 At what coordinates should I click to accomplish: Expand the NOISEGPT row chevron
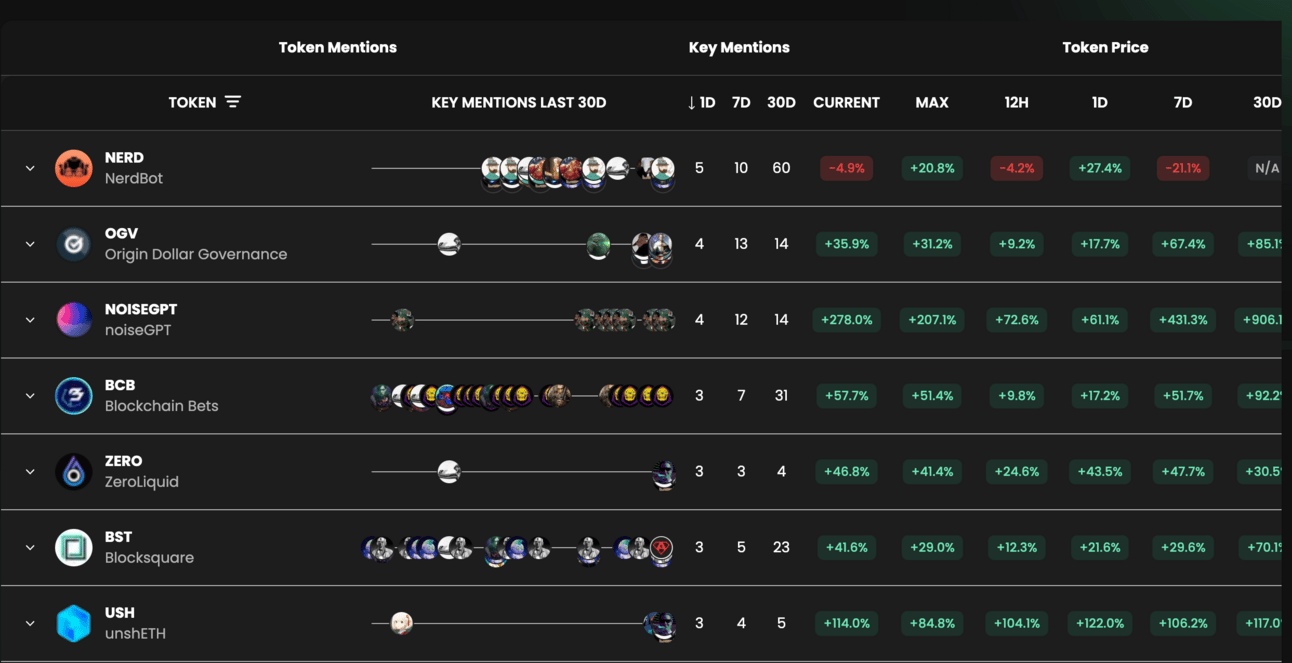30,320
